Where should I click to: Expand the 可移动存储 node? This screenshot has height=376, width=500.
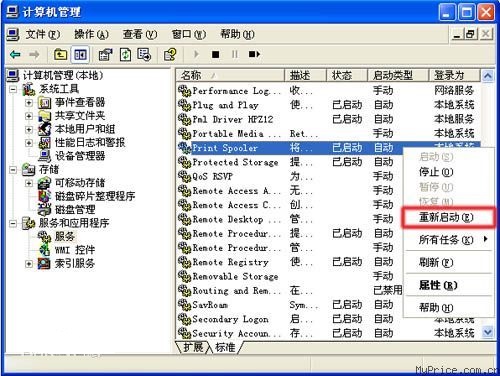tap(29, 183)
